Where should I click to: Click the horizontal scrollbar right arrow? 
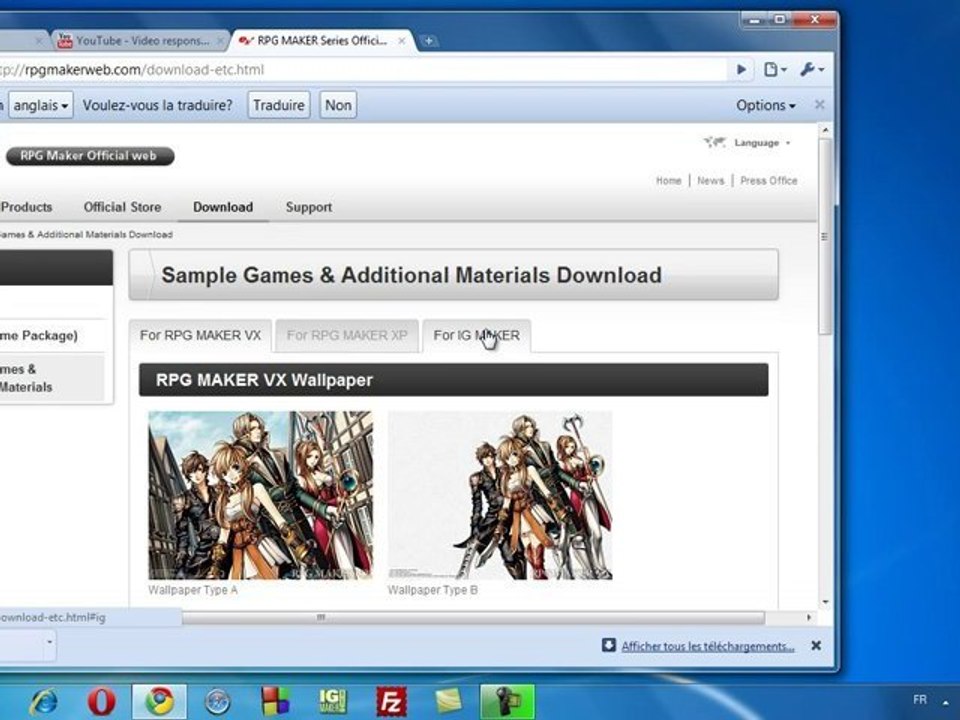pyautogui.click(x=809, y=618)
